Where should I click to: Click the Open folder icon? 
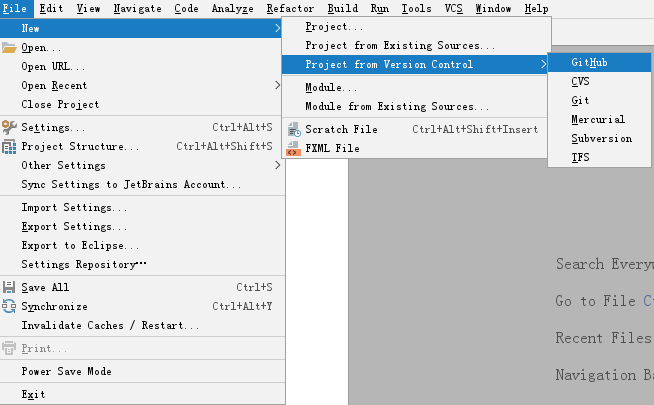[10, 47]
